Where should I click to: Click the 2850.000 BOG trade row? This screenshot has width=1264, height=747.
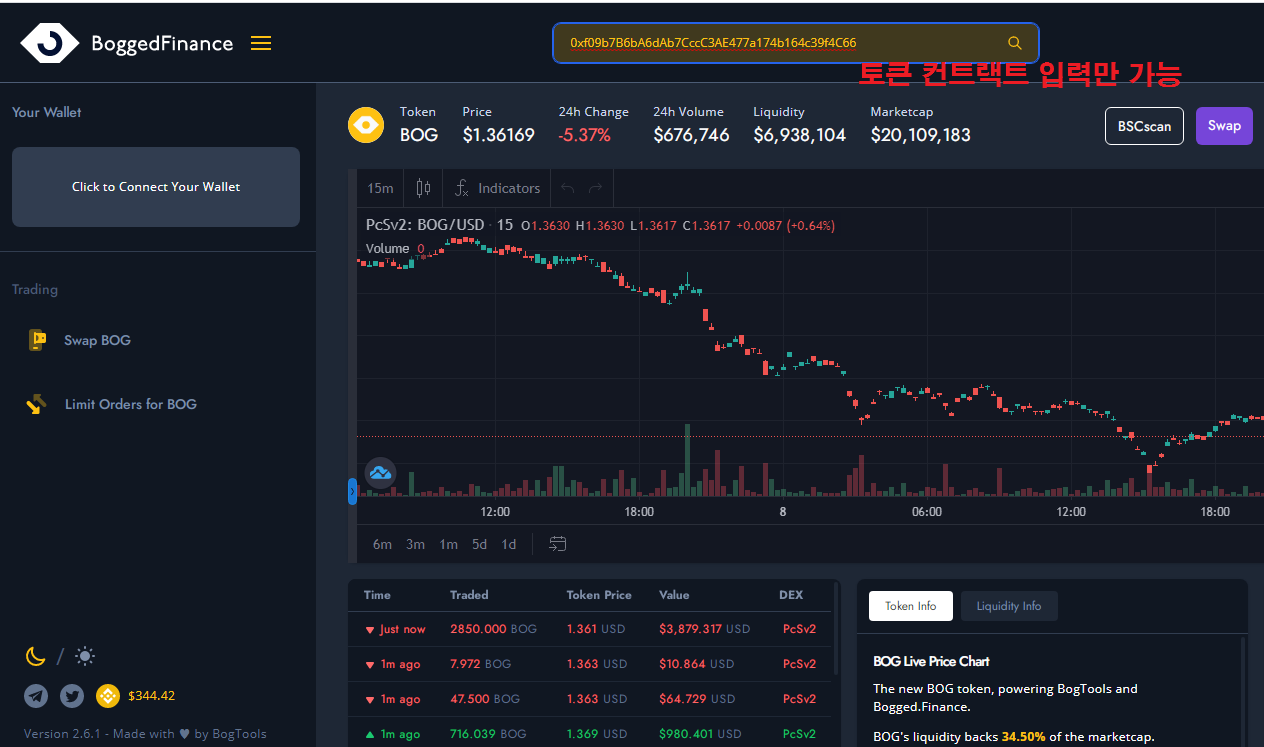tap(589, 629)
